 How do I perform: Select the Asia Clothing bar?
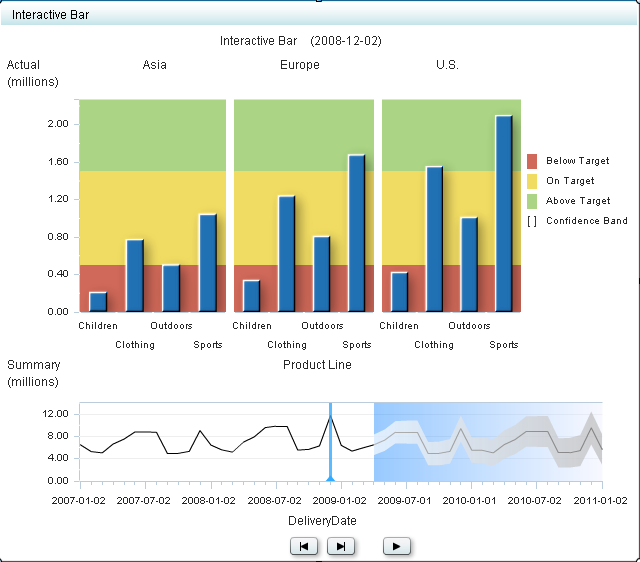point(134,275)
